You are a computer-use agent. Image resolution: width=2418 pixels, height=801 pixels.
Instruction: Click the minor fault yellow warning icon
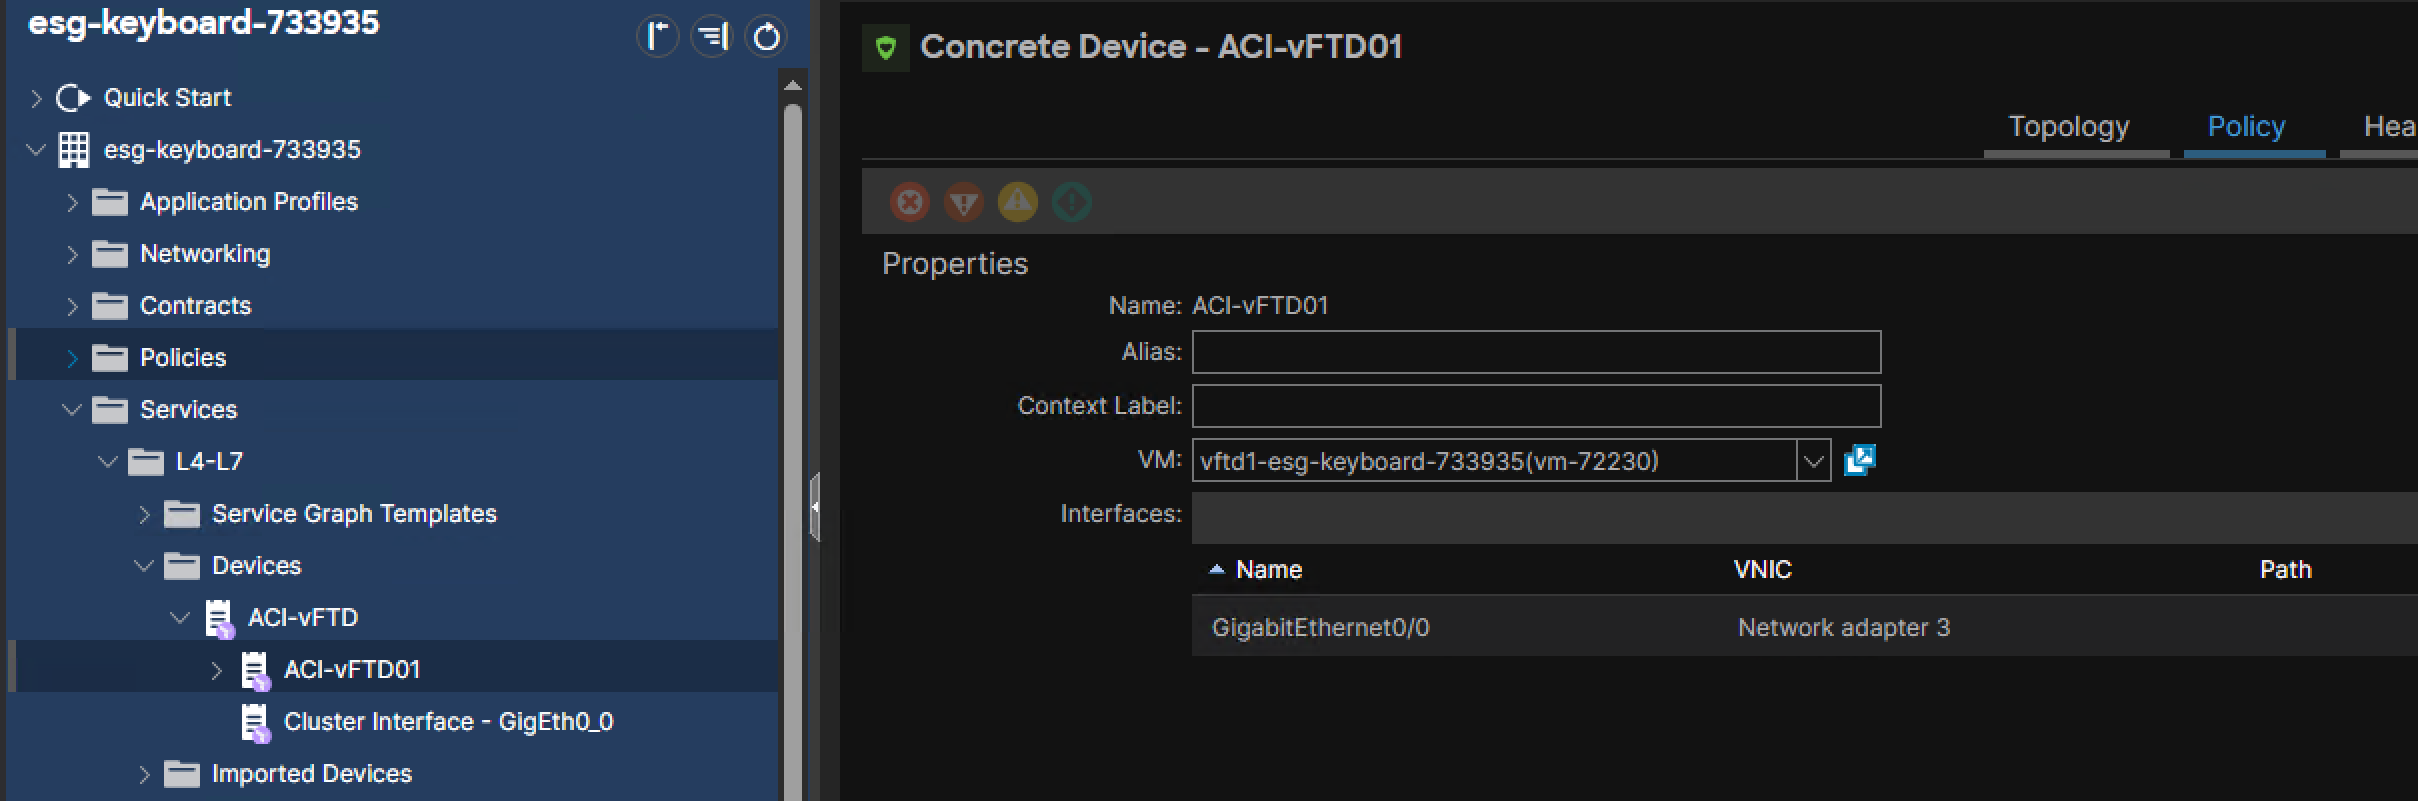coord(1017,203)
